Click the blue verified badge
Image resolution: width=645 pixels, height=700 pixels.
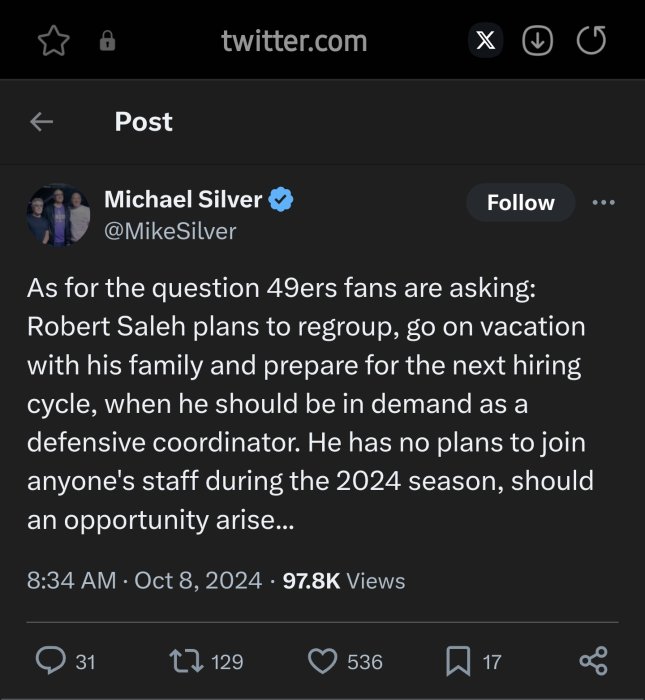pyautogui.click(x=281, y=199)
